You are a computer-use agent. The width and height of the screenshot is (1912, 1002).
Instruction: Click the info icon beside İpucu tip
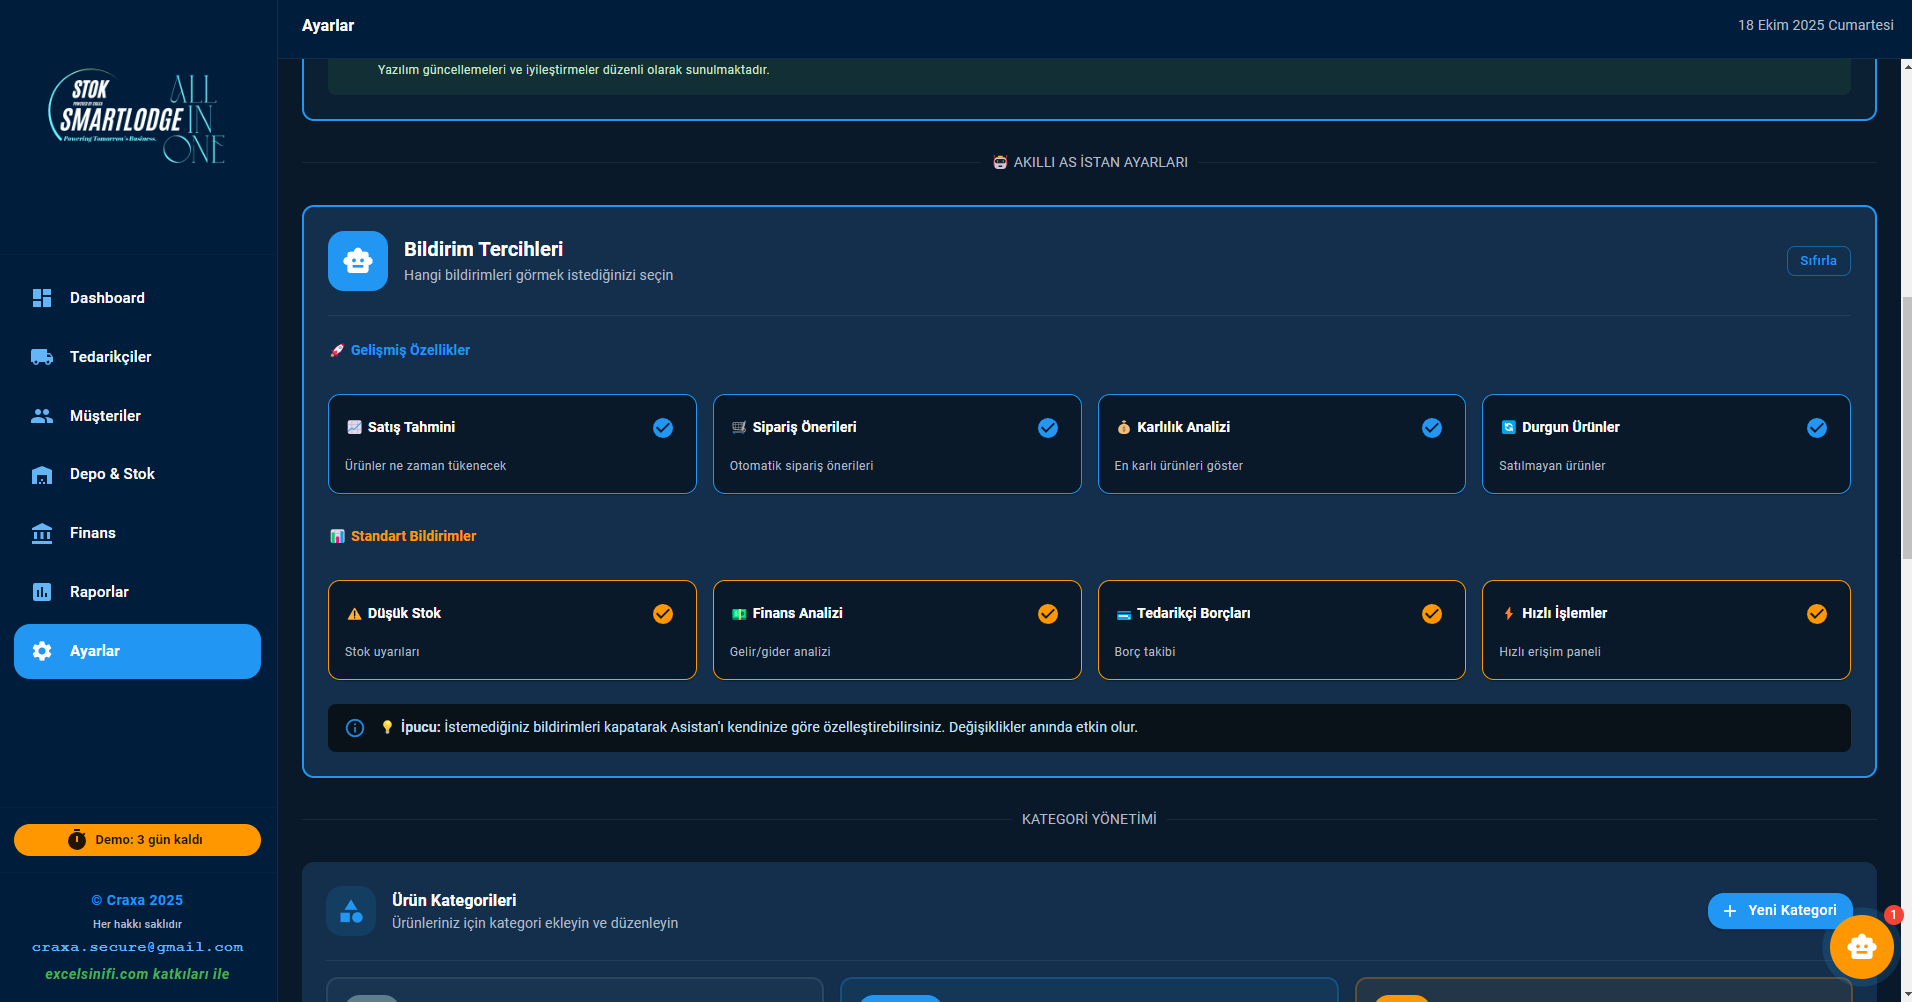tap(355, 728)
